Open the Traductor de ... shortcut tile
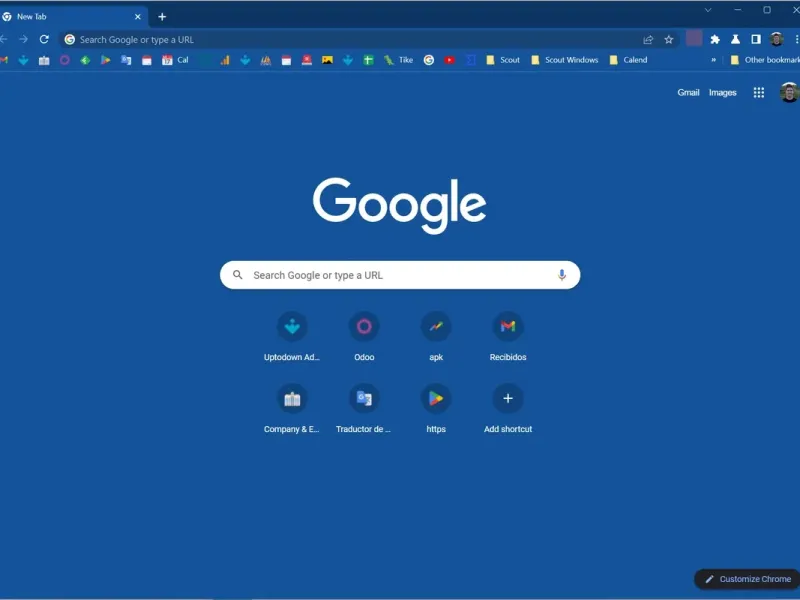This screenshot has height=600, width=800. coord(364,409)
